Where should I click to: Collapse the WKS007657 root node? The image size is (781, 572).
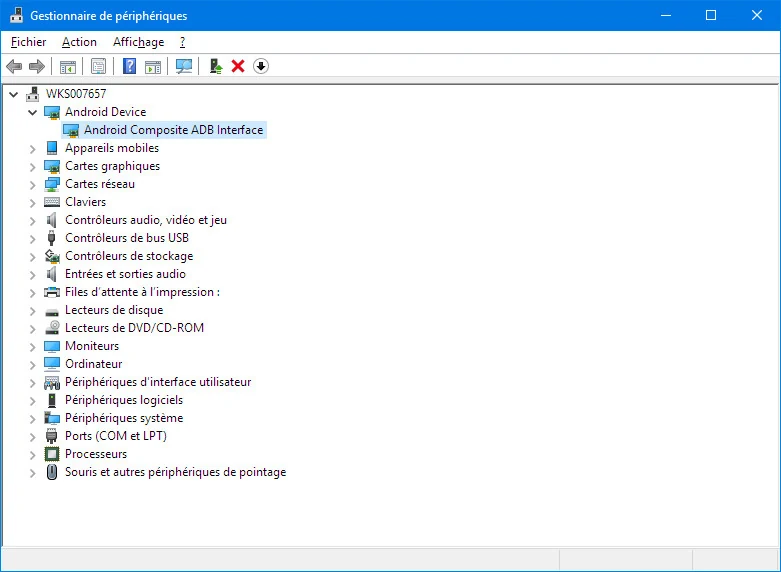tap(14, 94)
